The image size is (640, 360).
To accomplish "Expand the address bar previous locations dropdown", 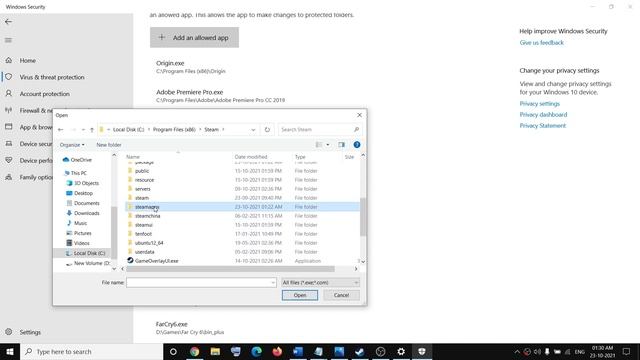I will pos(253,130).
